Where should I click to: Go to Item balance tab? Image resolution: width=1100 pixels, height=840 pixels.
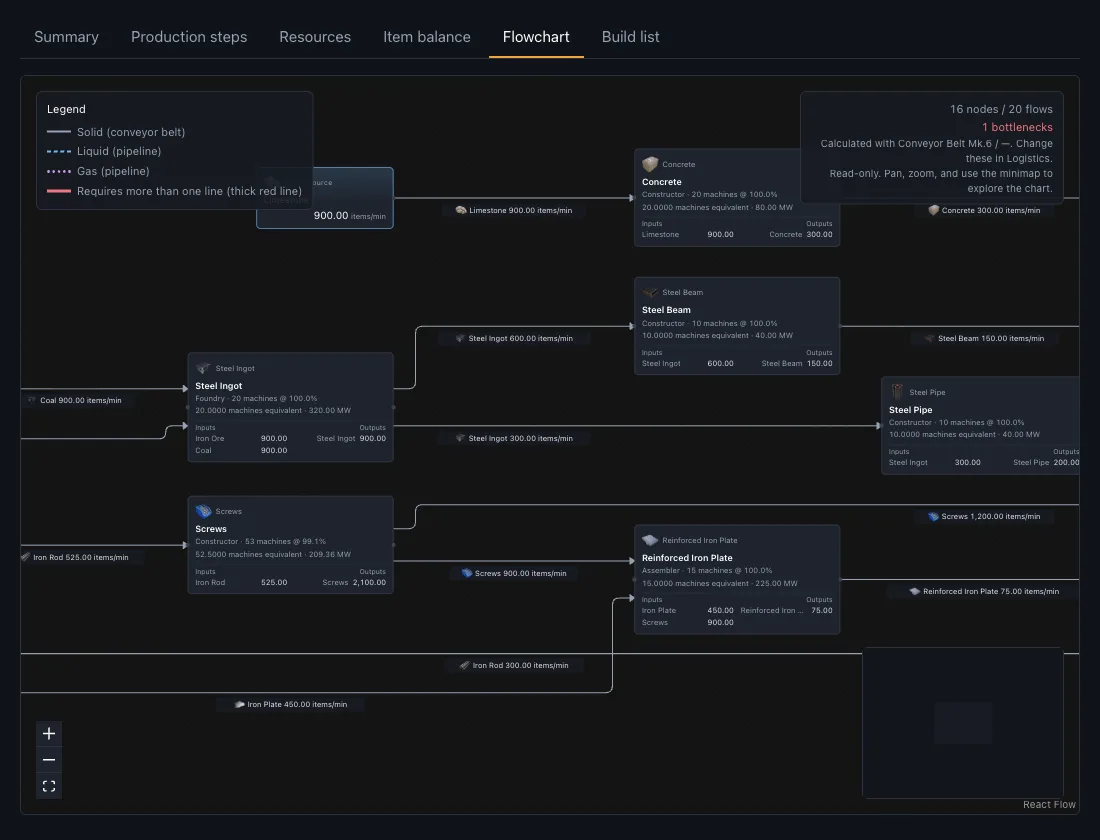[x=427, y=36]
